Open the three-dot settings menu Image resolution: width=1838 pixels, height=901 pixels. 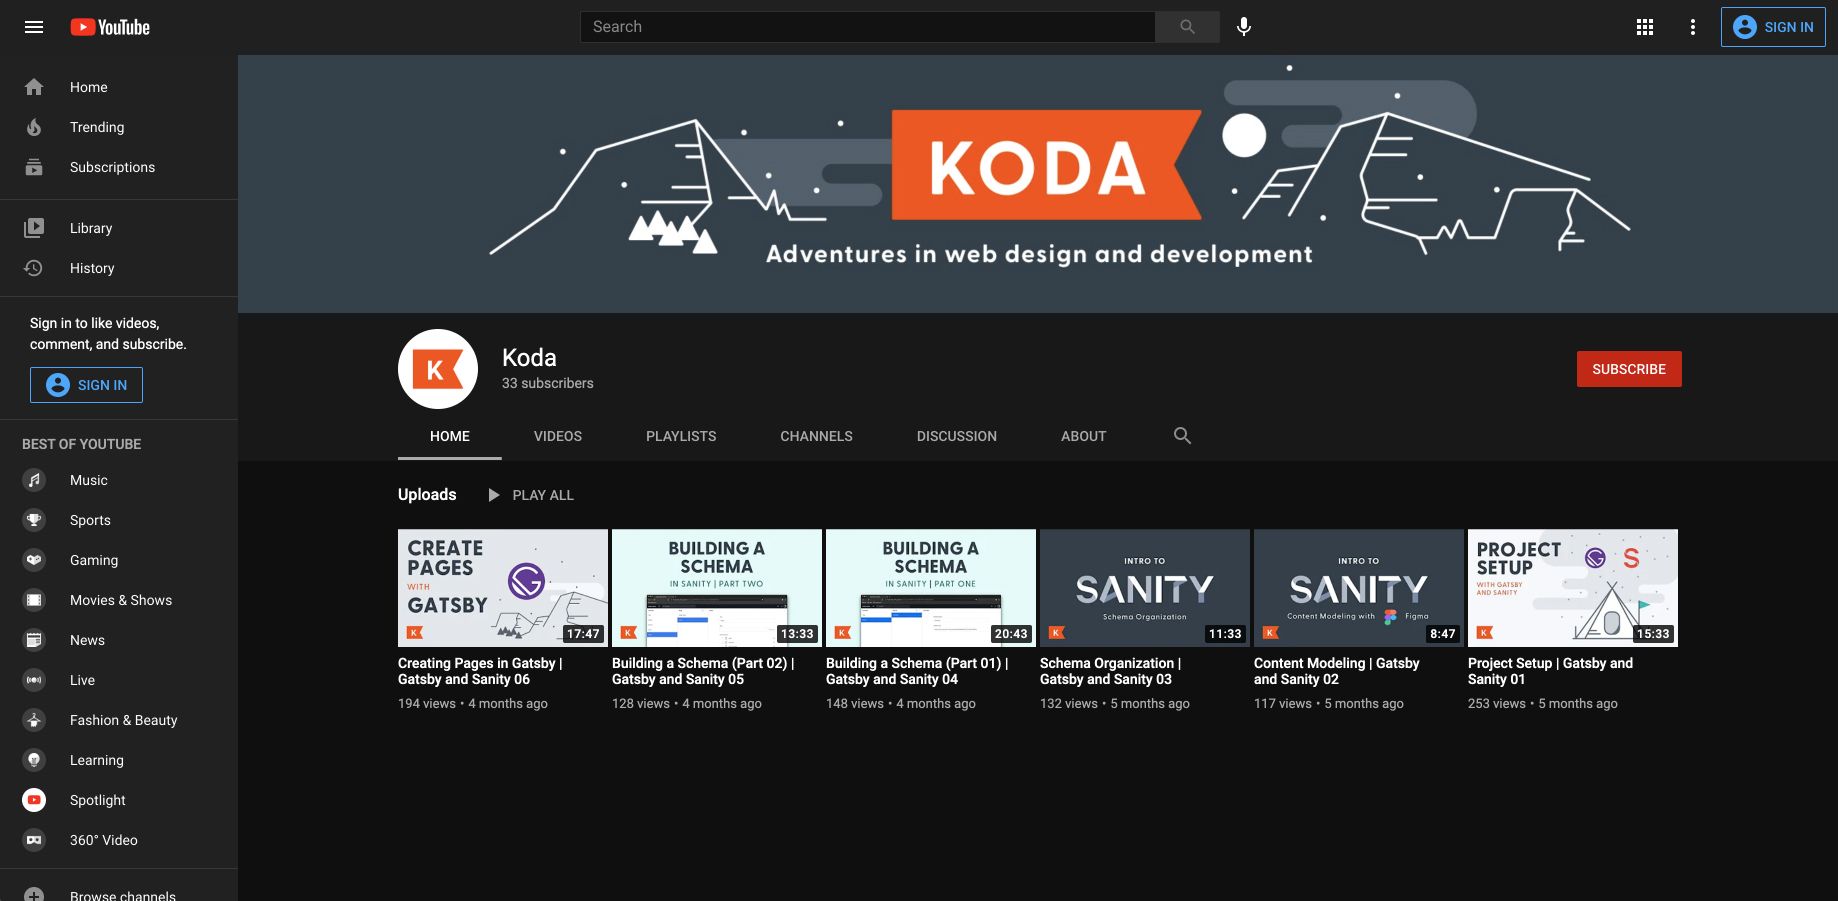(1693, 27)
